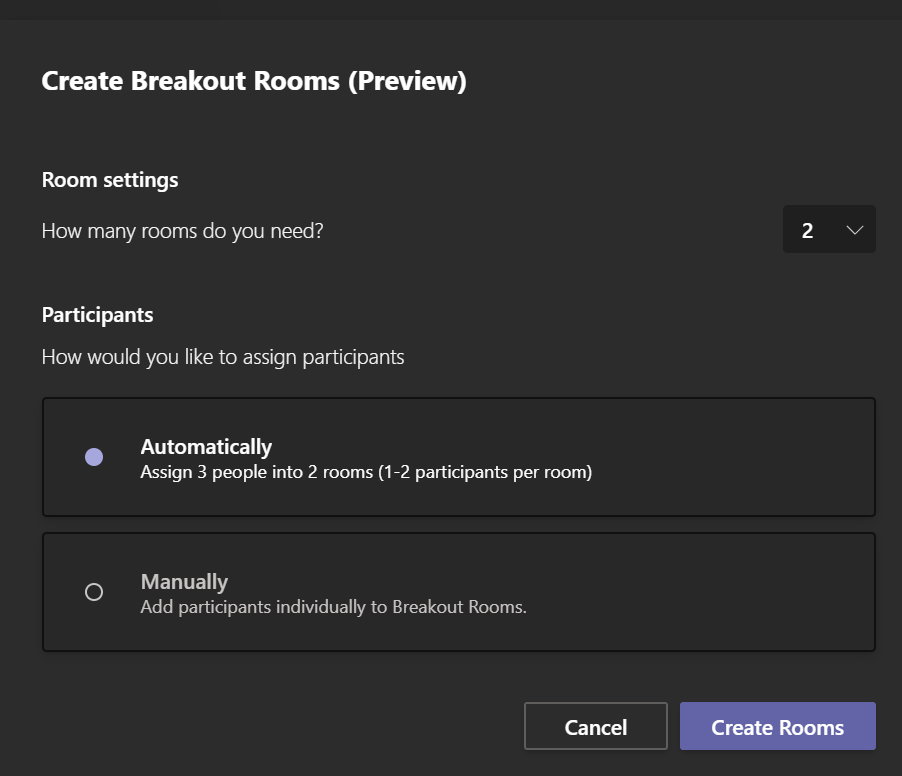
Task: Click the word '(Preview)' in dialog title
Action: point(407,81)
